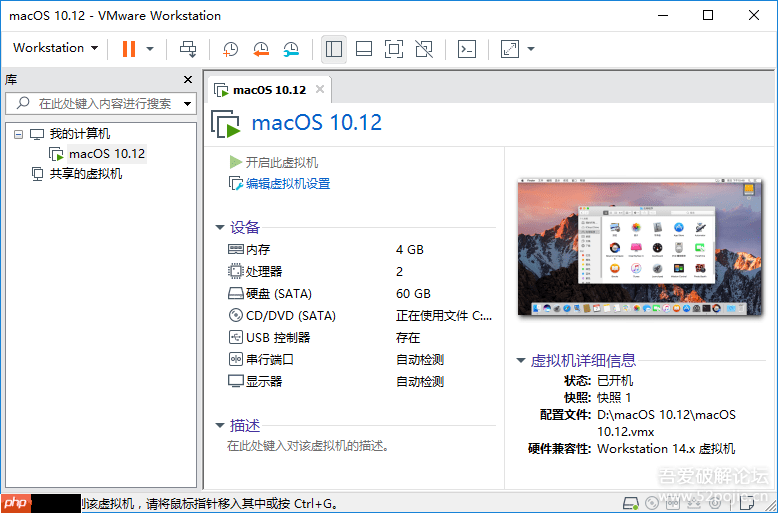
Task: Select 共享的虚拟机 tree item
Action: tap(85, 174)
